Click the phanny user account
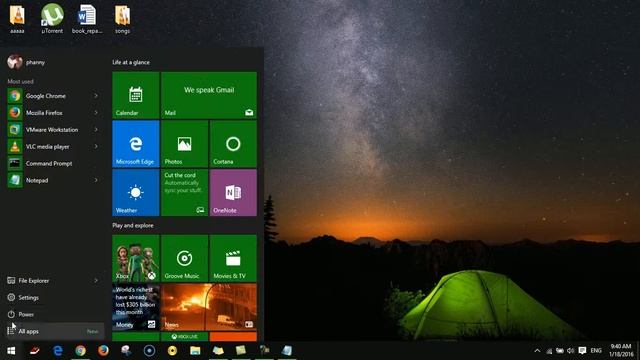The image size is (640, 360). click(x=27, y=62)
